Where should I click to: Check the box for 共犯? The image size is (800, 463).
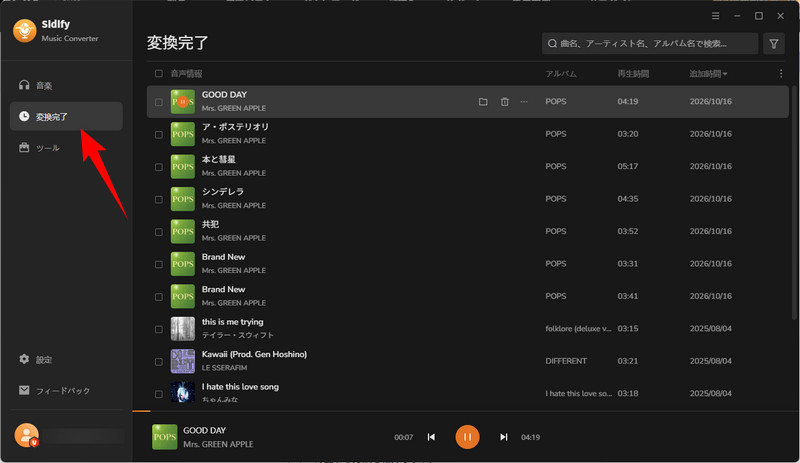[x=159, y=232]
